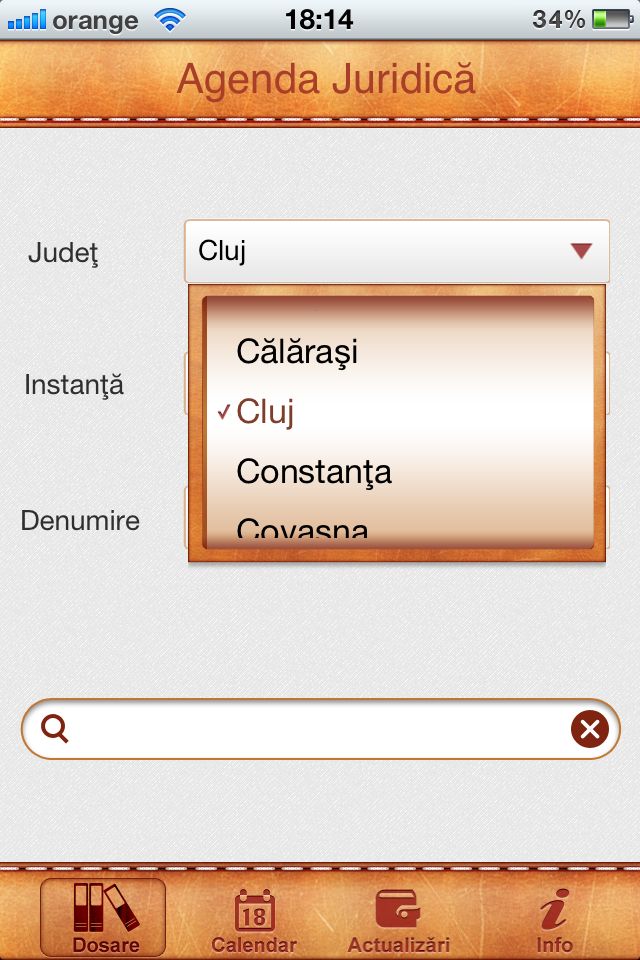Image resolution: width=640 pixels, height=960 pixels.
Task: Switch to the Calendar tab label
Action: point(254,945)
